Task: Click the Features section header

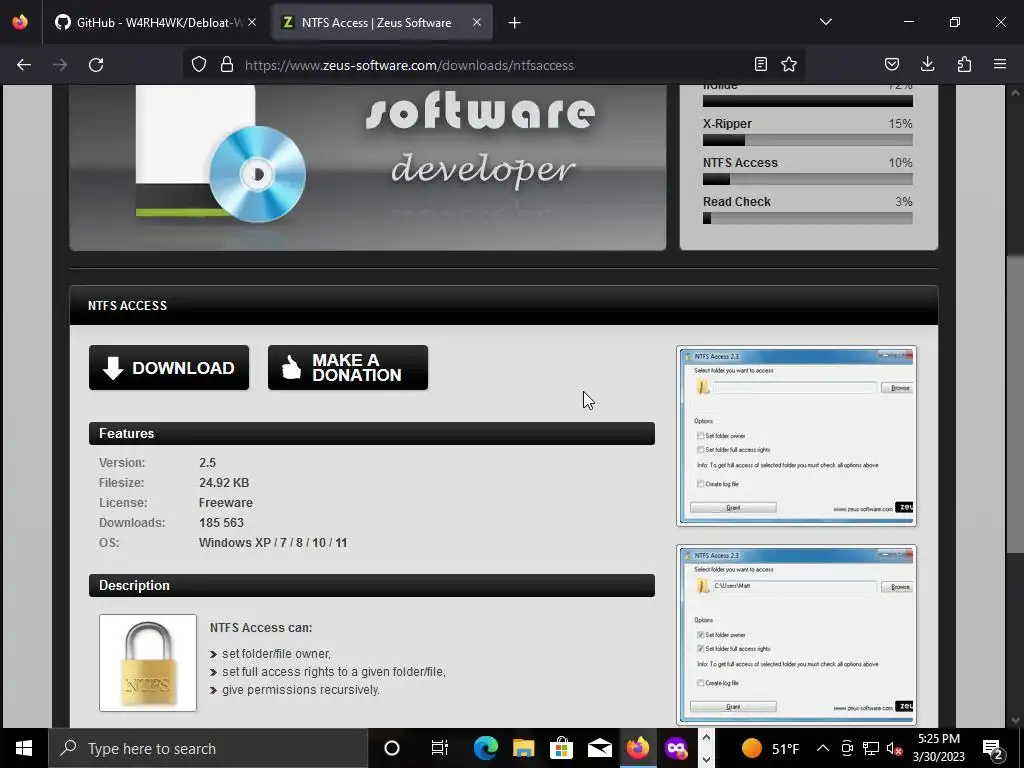Action: coord(372,434)
